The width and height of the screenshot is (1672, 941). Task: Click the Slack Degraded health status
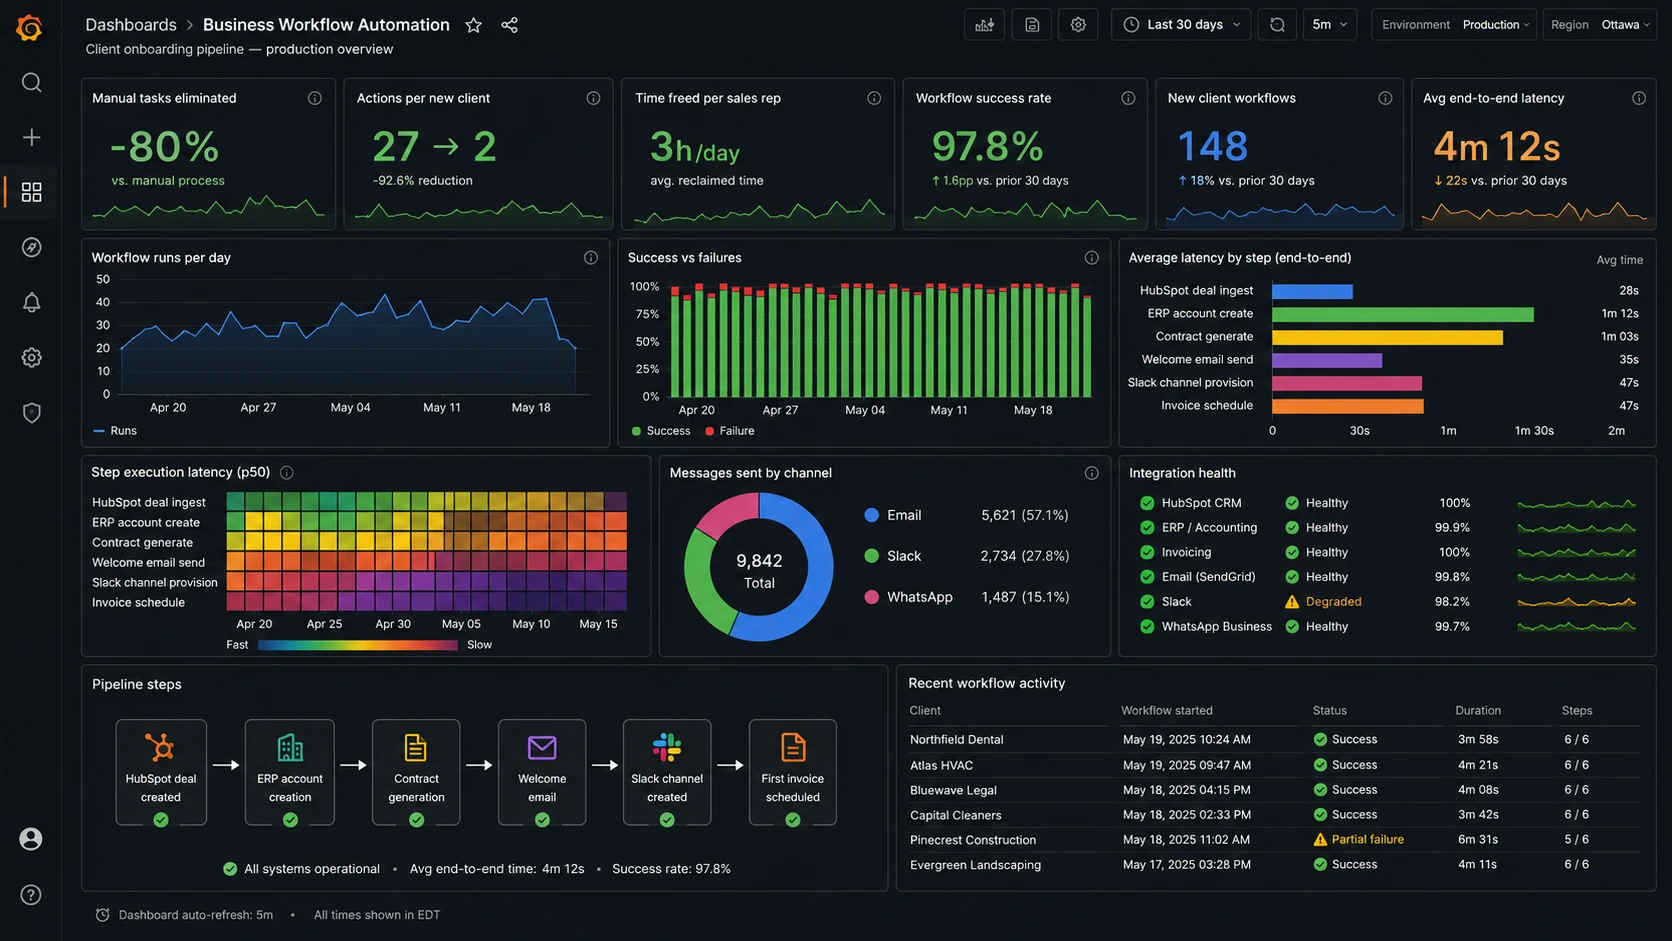pyautogui.click(x=1323, y=602)
